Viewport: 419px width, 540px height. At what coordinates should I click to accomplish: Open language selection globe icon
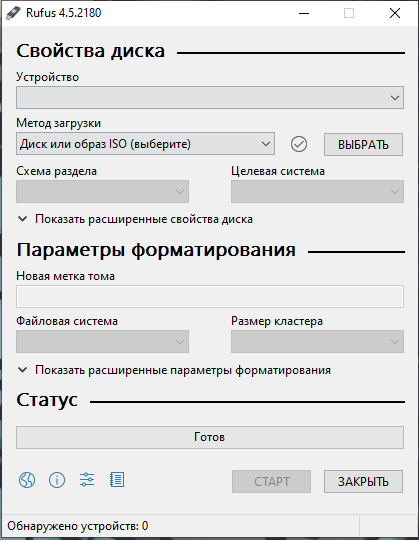click(27, 480)
